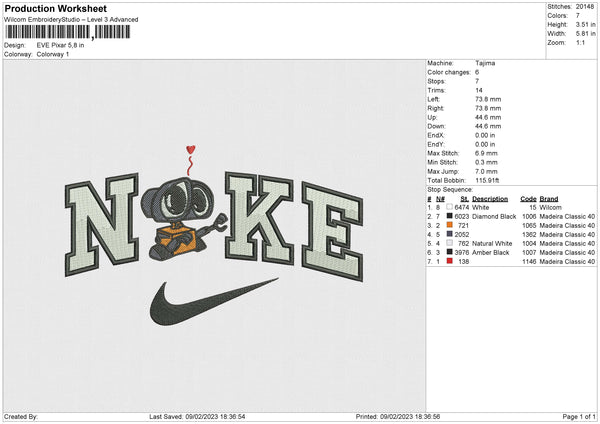Image resolution: width=600 pixels, height=424 pixels.
Task: Click the Natural White color swatch
Action: coord(450,243)
